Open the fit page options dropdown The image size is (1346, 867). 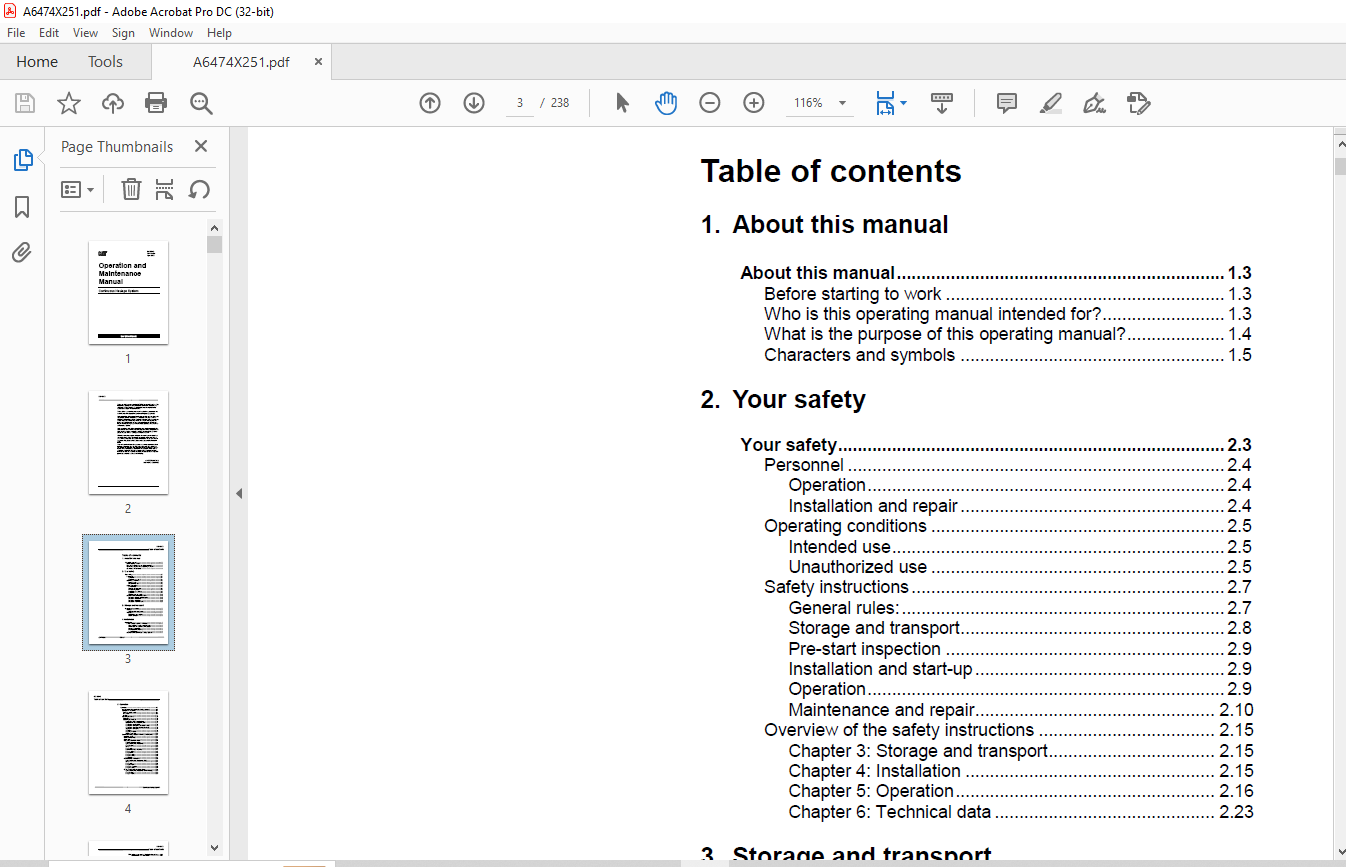pos(890,103)
